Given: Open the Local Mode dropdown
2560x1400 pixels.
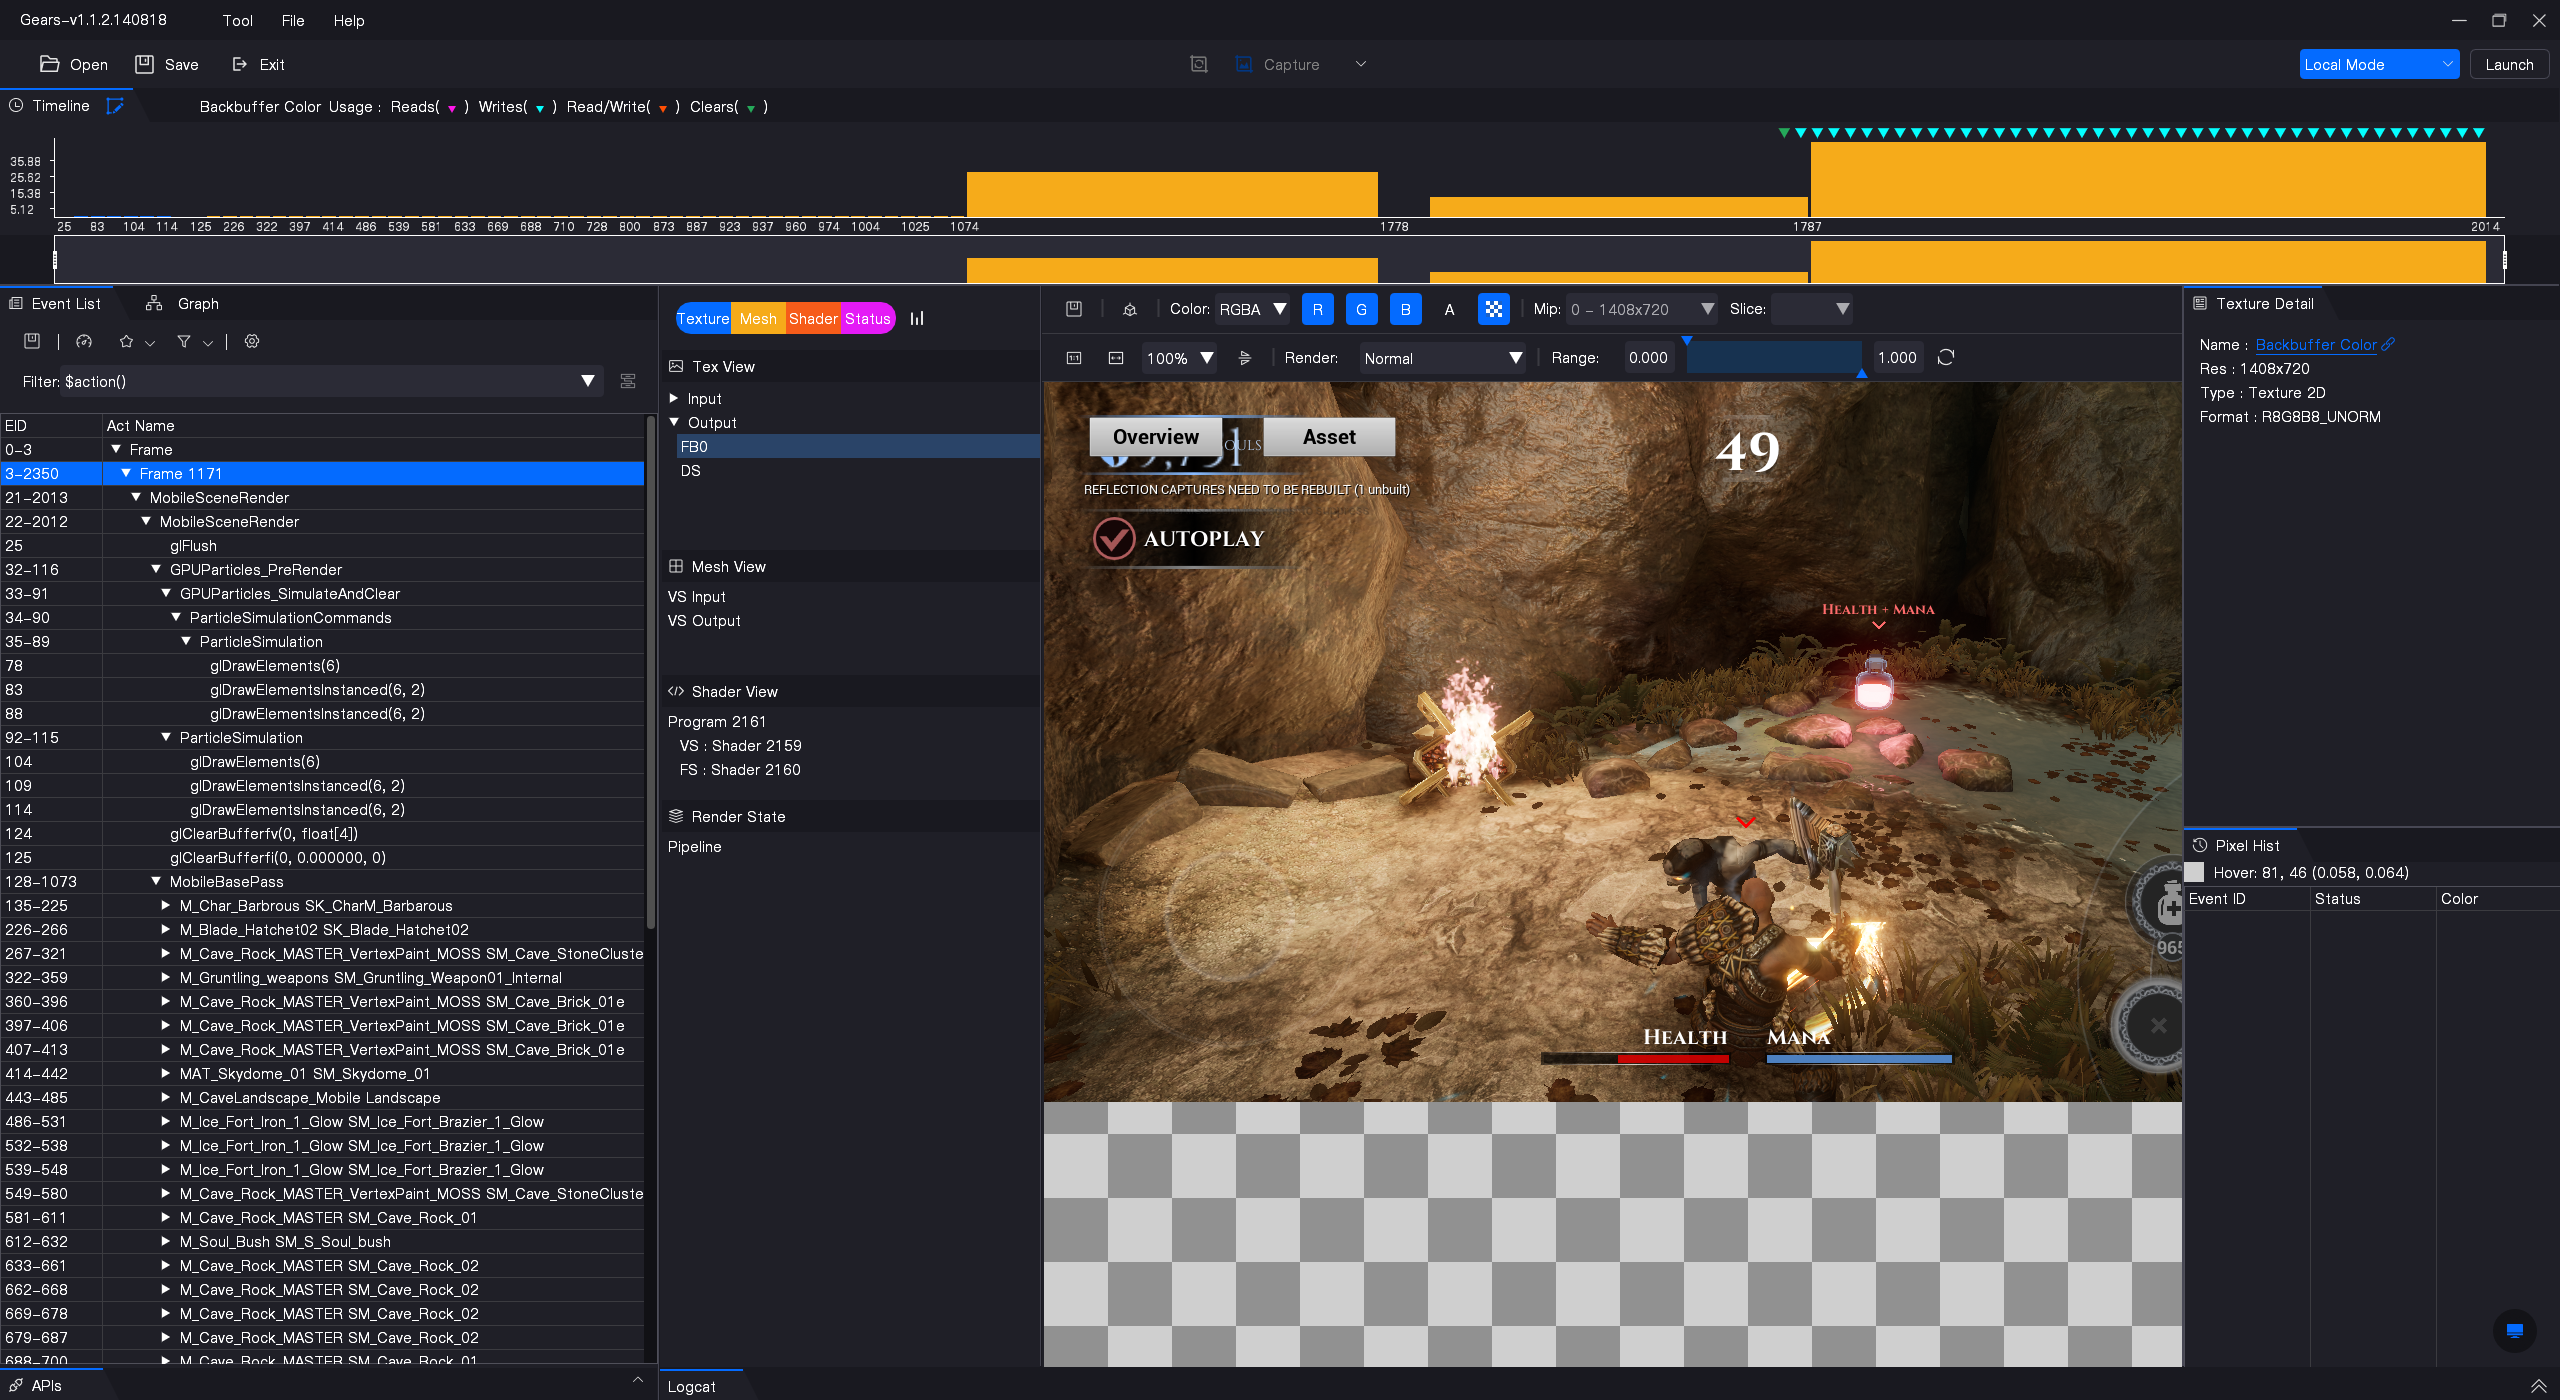Looking at the screenshot, I should [x=2378, y=64].
